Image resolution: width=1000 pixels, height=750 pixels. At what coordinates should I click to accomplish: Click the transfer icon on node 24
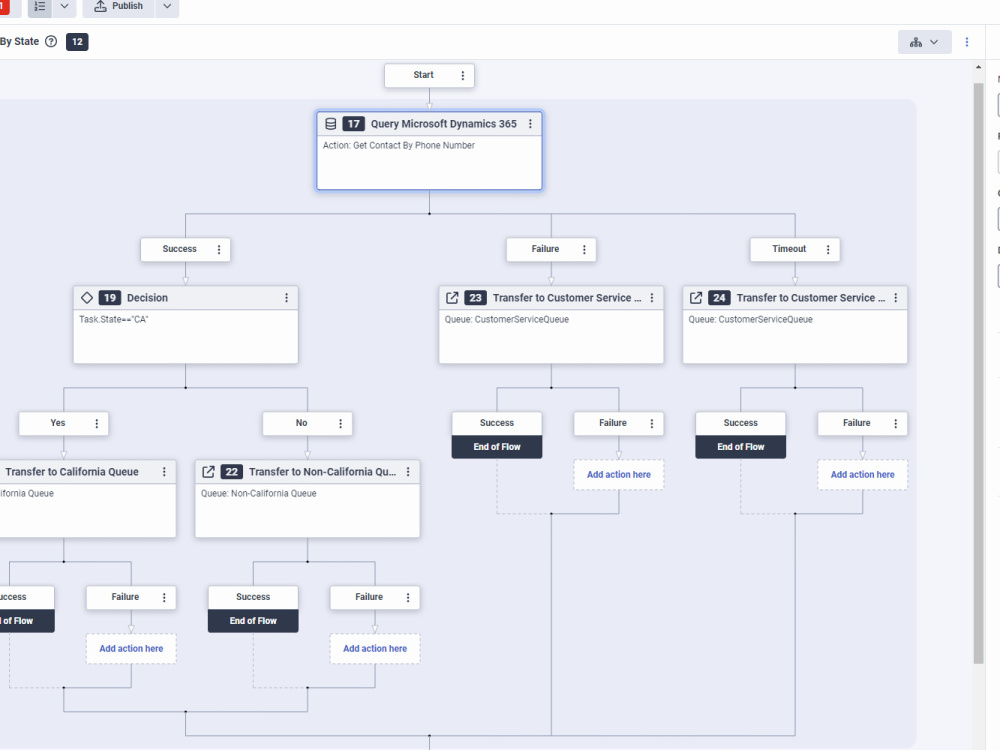pyautogui.click(x=697, y=297)
